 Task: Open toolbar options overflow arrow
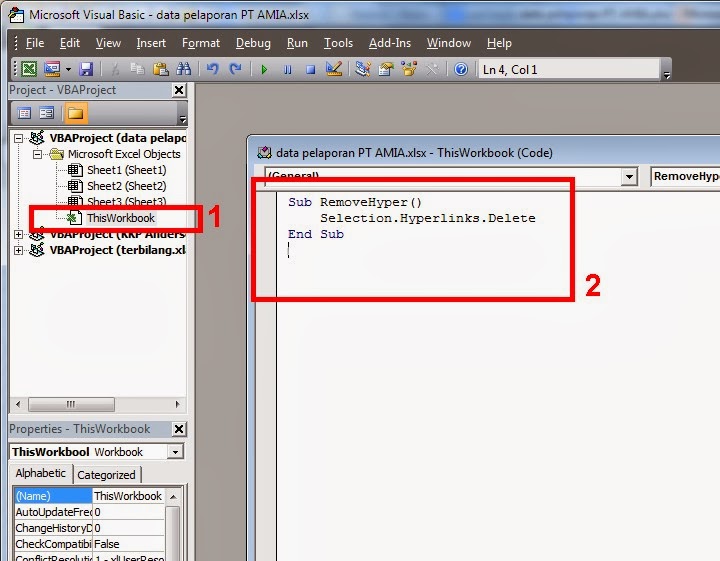pos(667,75)
